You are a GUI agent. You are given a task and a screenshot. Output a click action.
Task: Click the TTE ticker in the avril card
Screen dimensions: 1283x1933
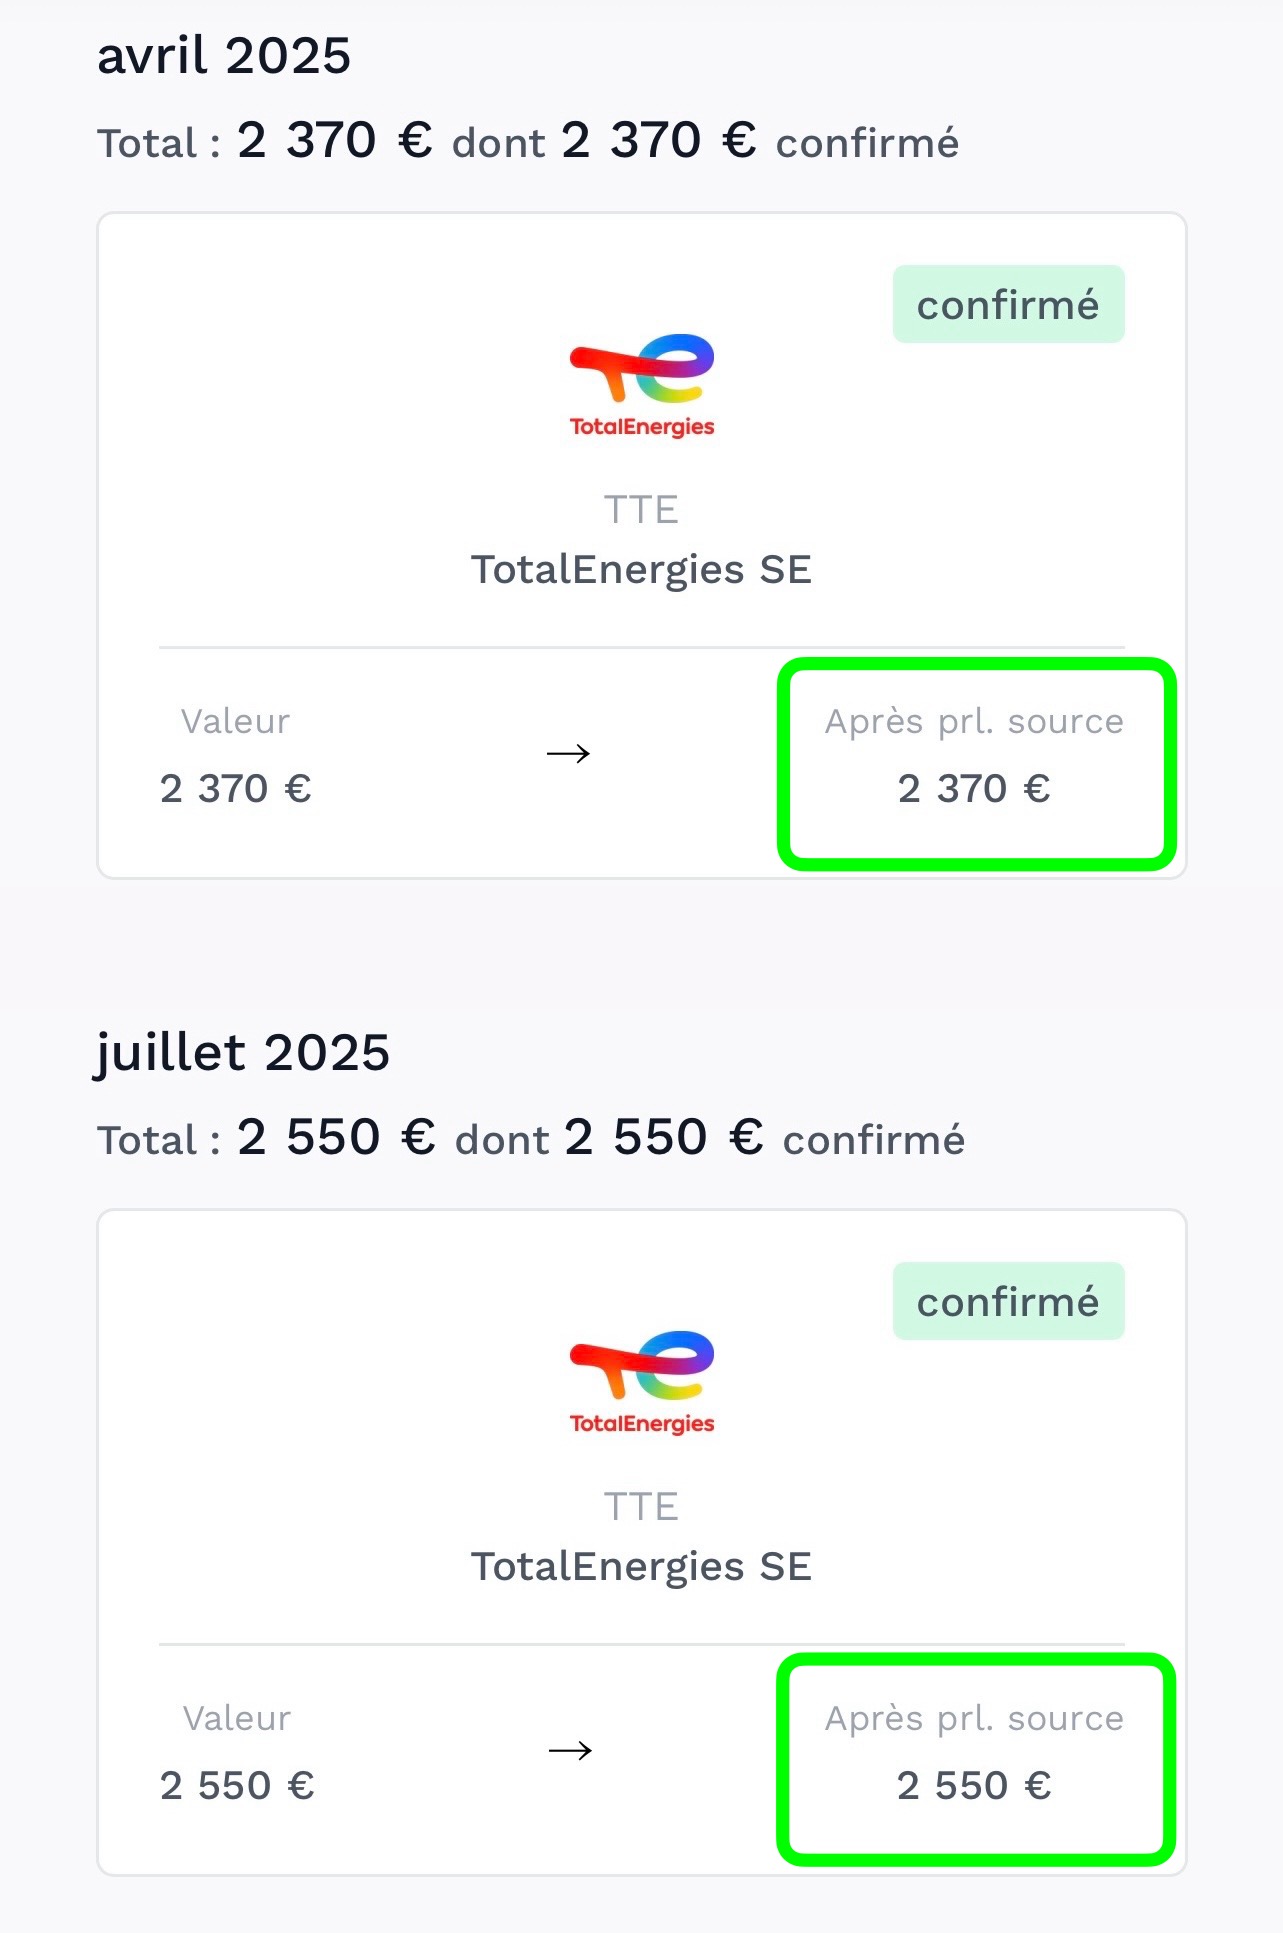[x=641, y=510]
